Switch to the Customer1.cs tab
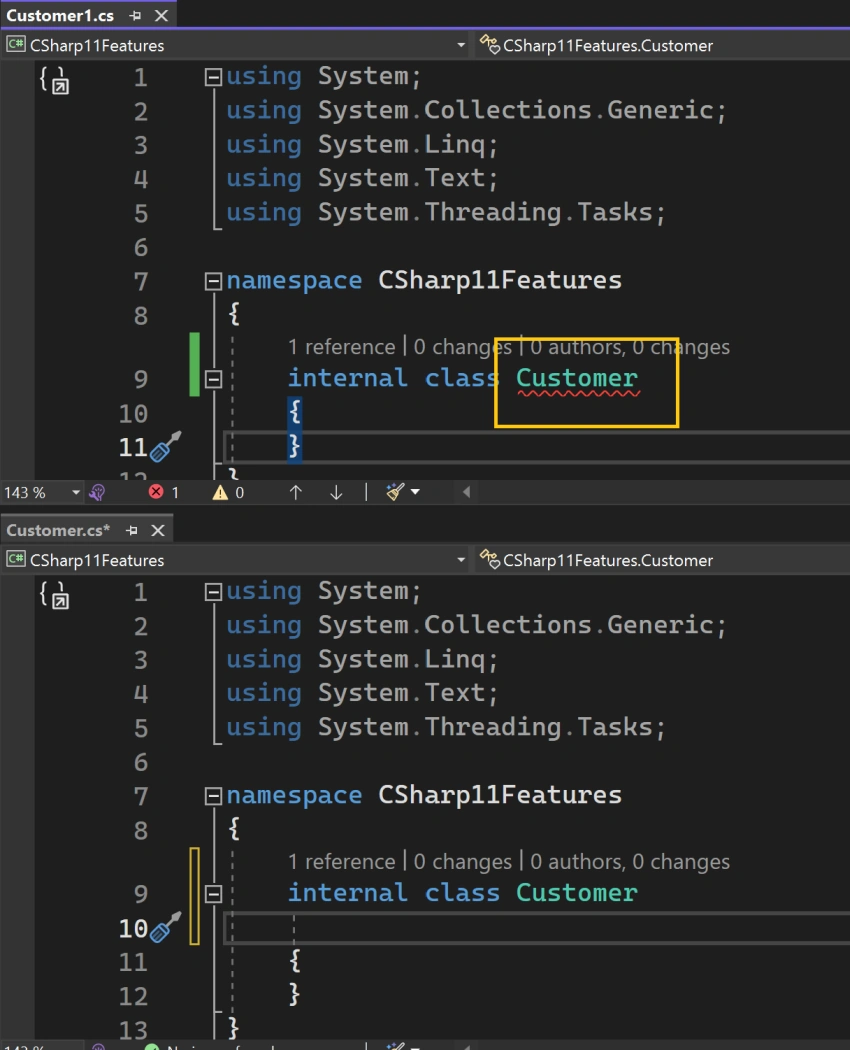 (x=60, y=15)
